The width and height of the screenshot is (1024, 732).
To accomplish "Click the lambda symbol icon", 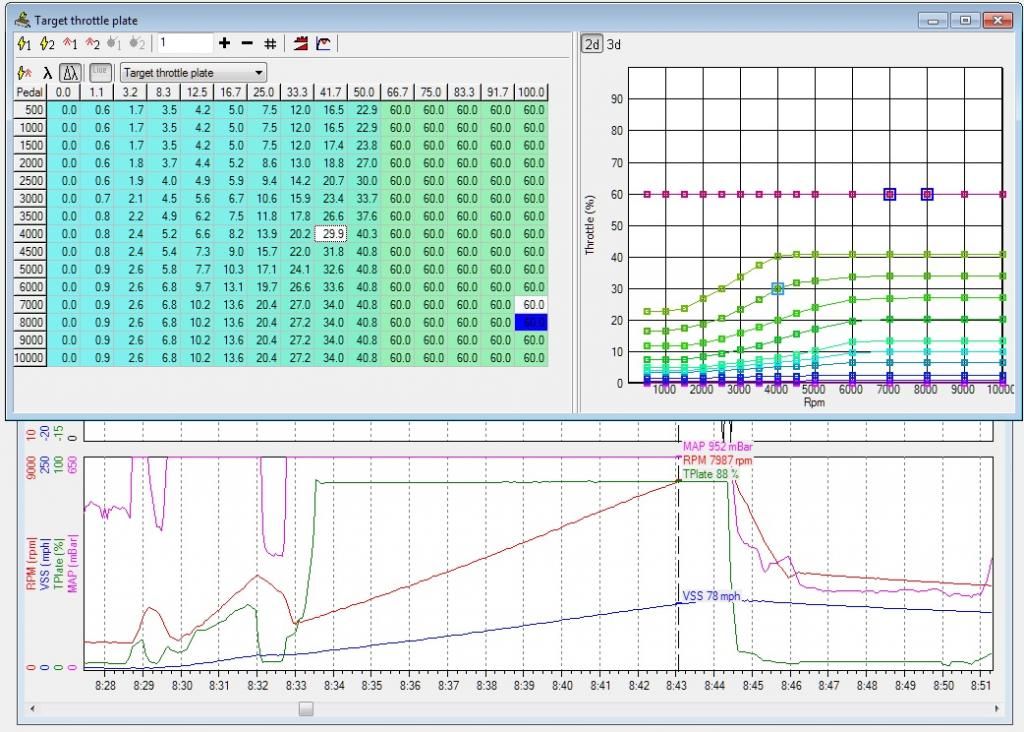I will point(47,73).
